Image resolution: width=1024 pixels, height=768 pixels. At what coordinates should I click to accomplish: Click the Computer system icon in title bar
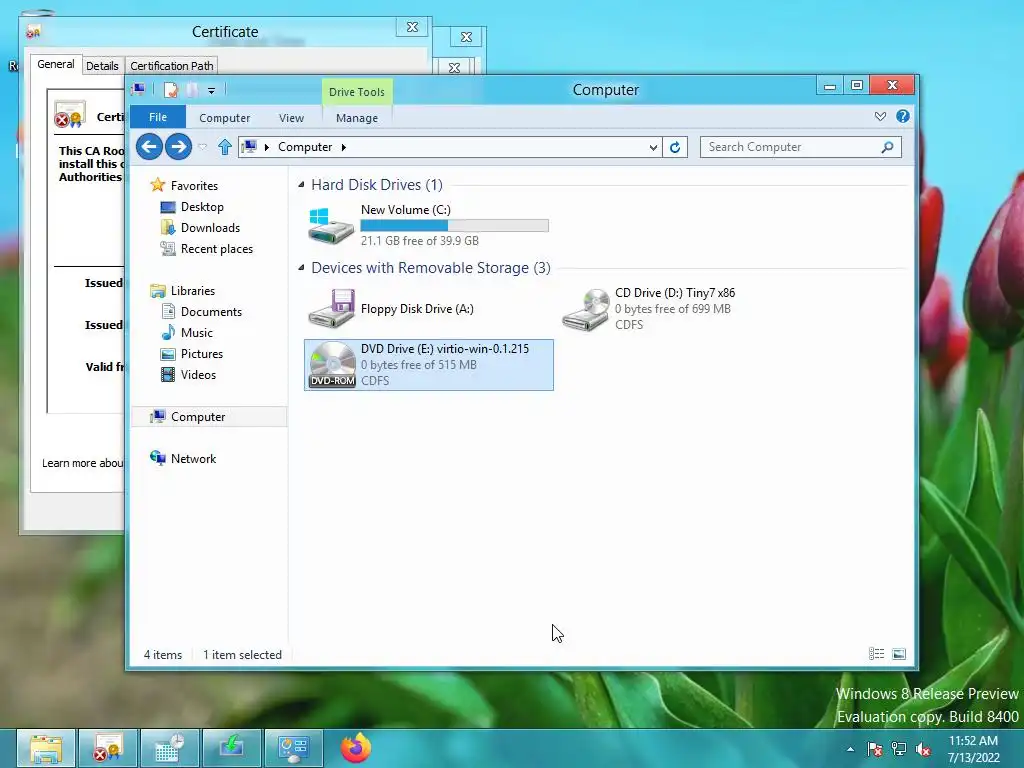(138, 89)
